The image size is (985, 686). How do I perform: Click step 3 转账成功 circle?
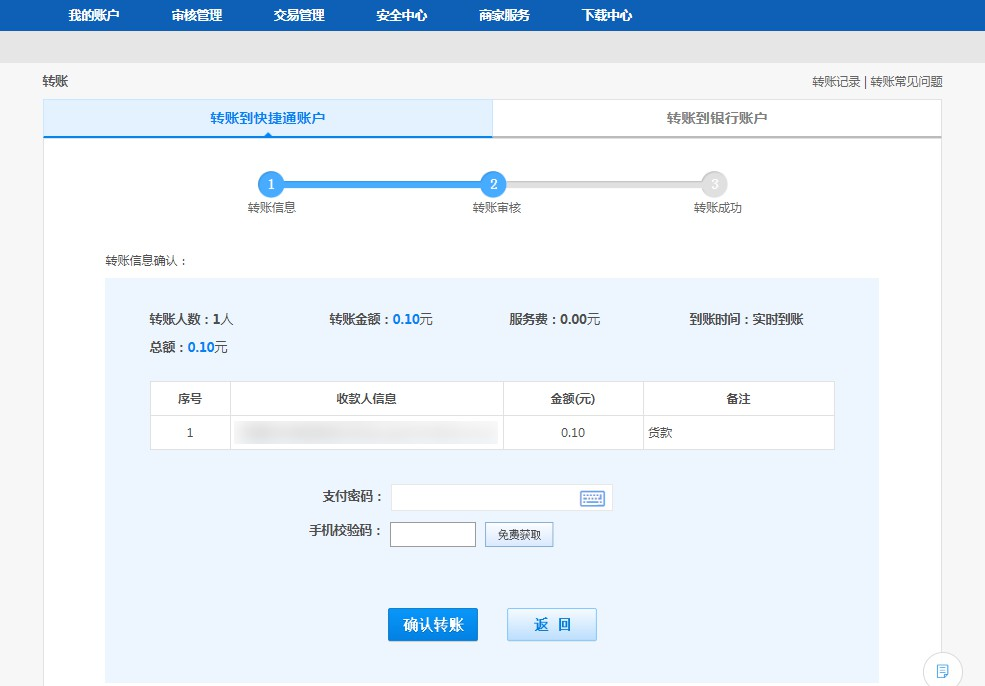(x=714, y=184)
